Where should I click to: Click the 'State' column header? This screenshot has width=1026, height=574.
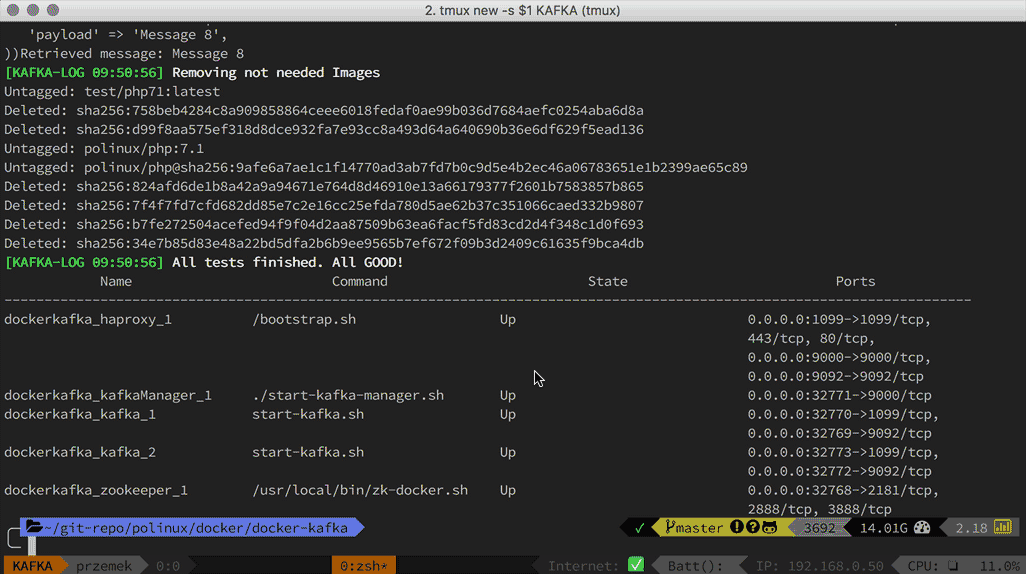coord(608,281)
